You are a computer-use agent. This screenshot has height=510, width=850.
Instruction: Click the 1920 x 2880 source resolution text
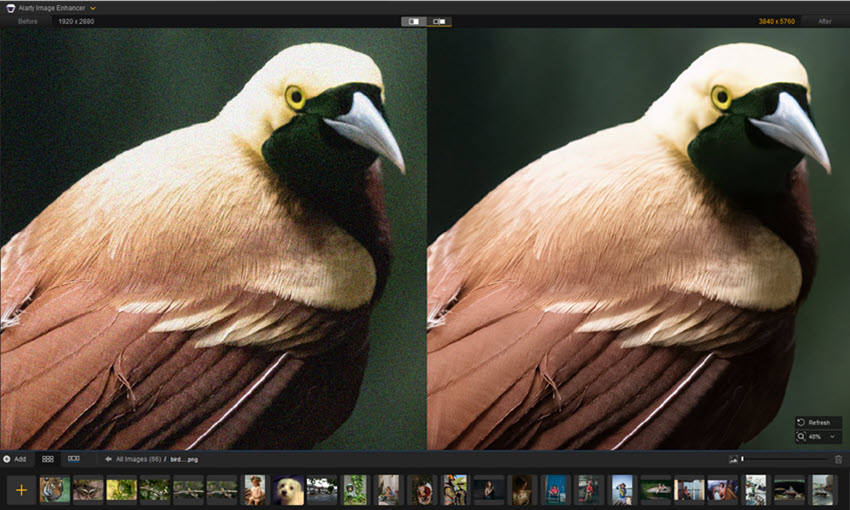(76, 21)
